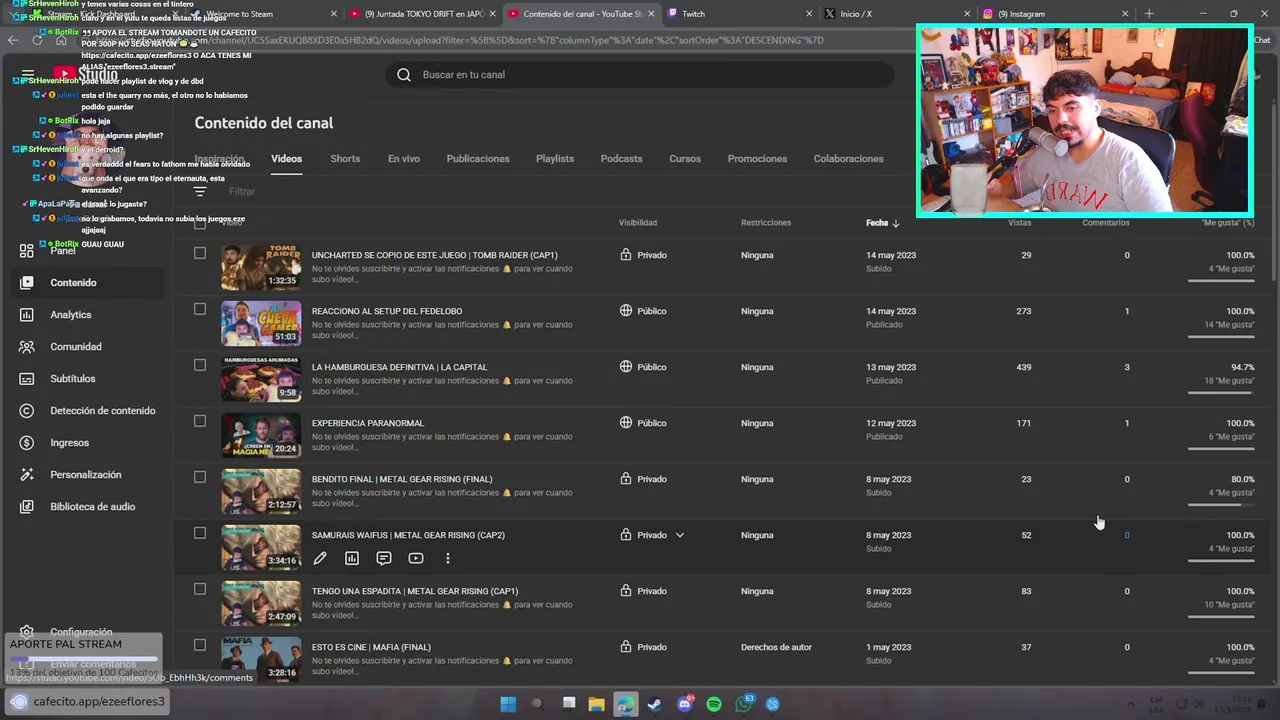Sort by Fecha column header
Screen dimensions: 1280x720
click(x=882, y=223)
